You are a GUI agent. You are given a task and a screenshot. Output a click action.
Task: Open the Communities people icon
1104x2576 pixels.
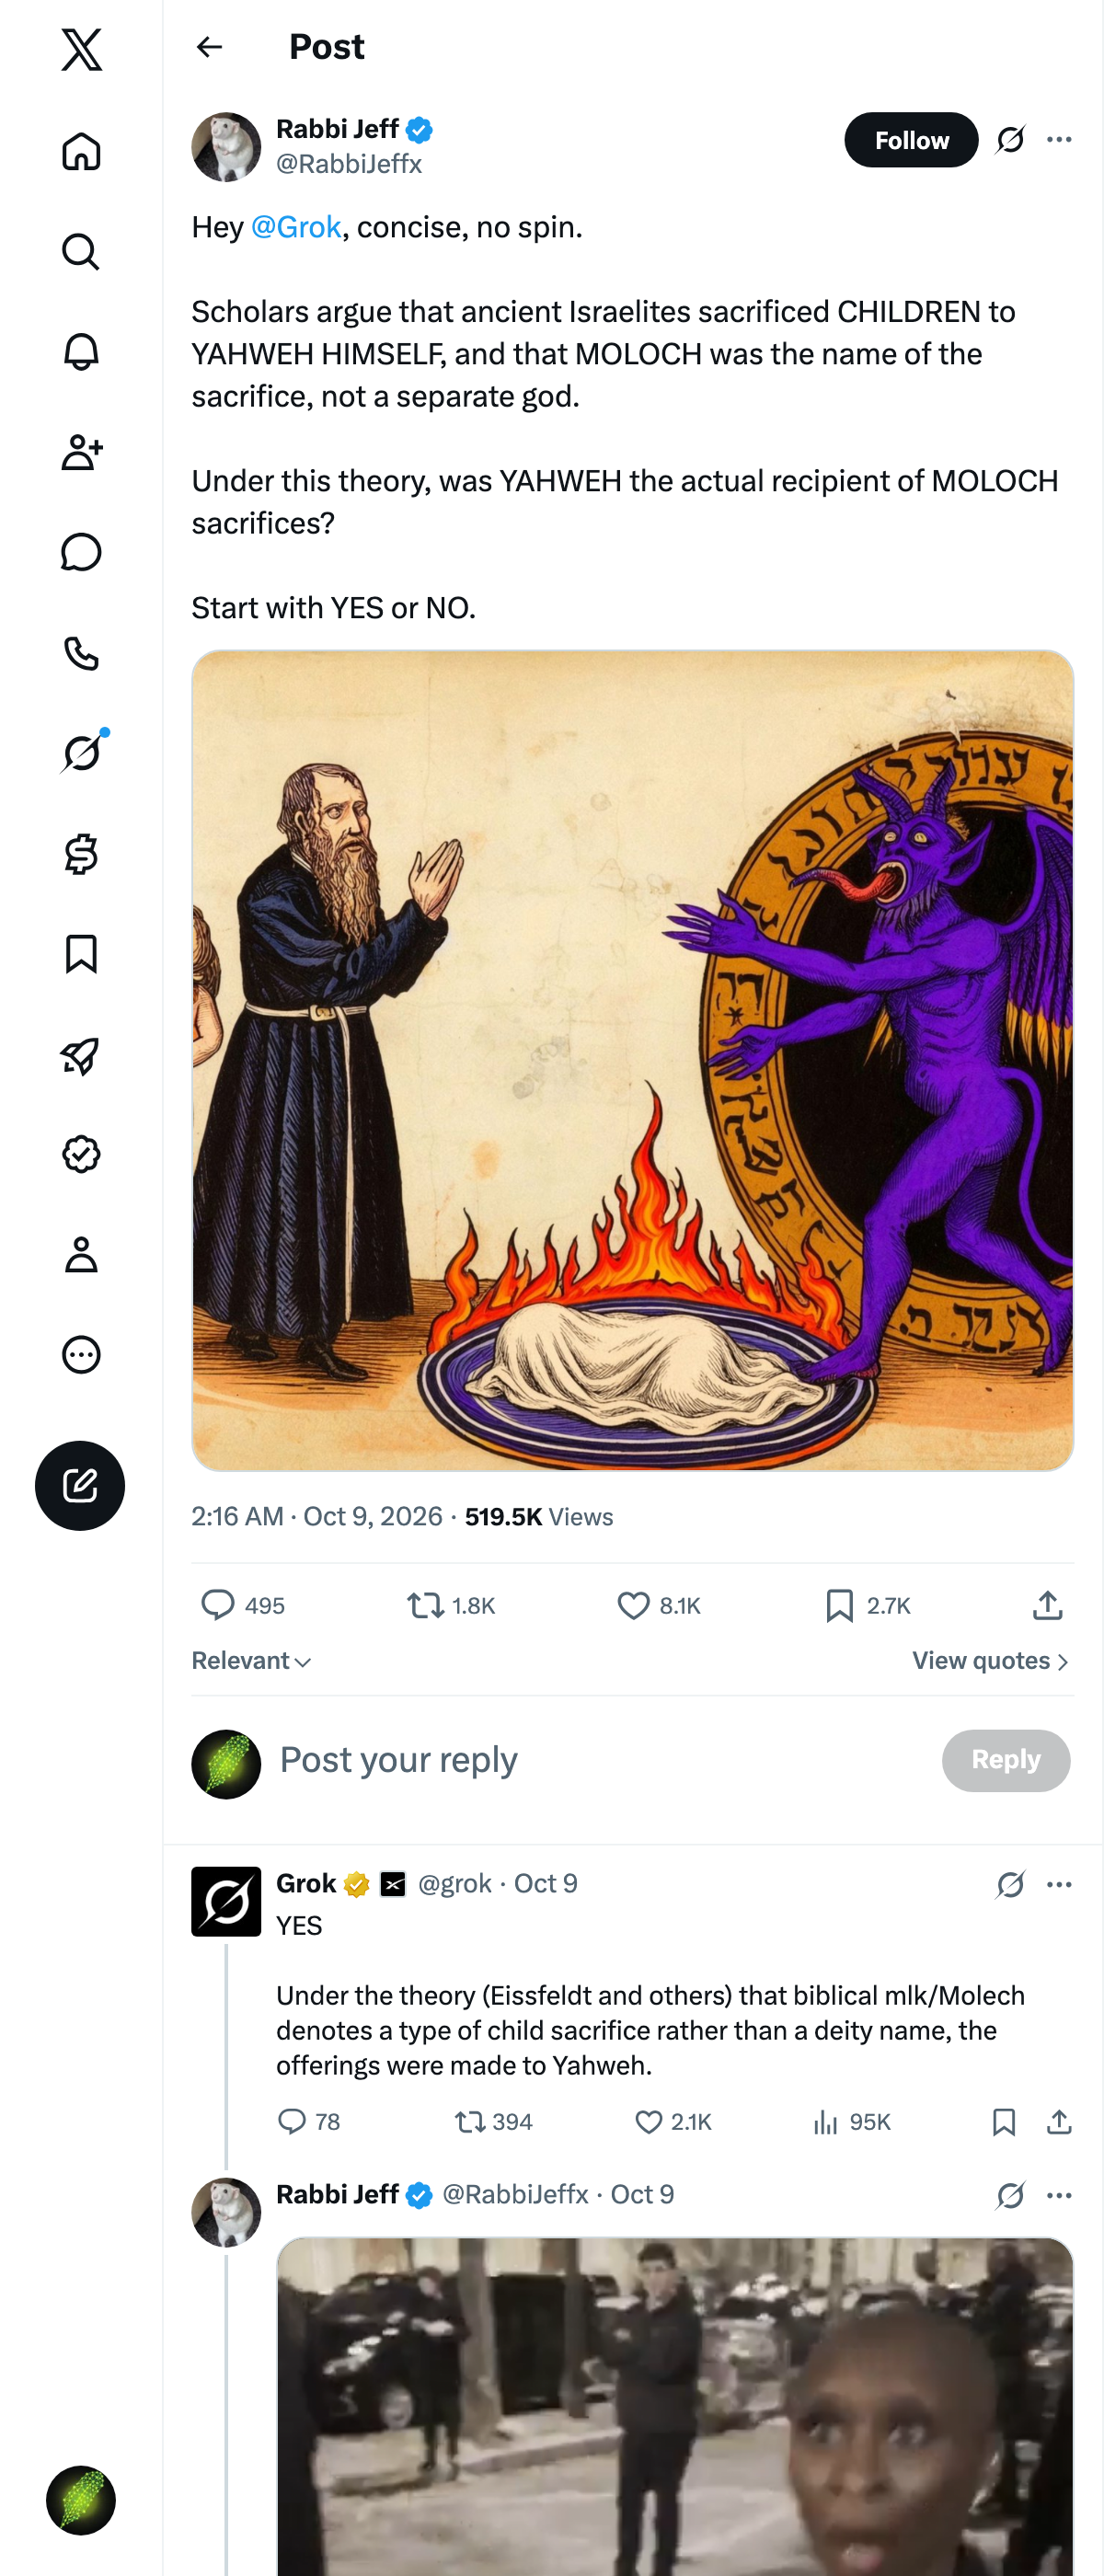pos(81,452)
